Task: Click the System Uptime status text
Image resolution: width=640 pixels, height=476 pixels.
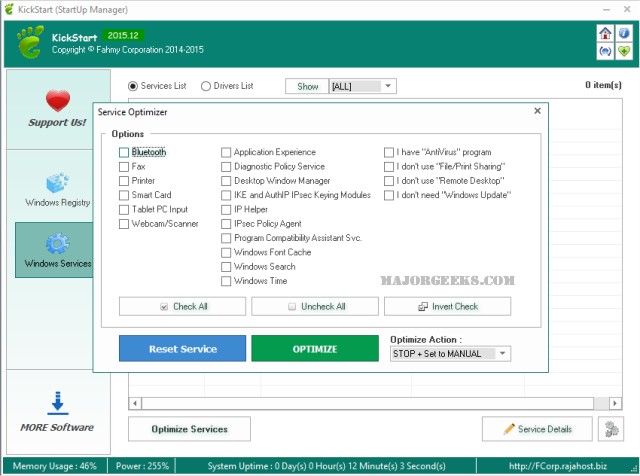Action: (x=326, y=466)
